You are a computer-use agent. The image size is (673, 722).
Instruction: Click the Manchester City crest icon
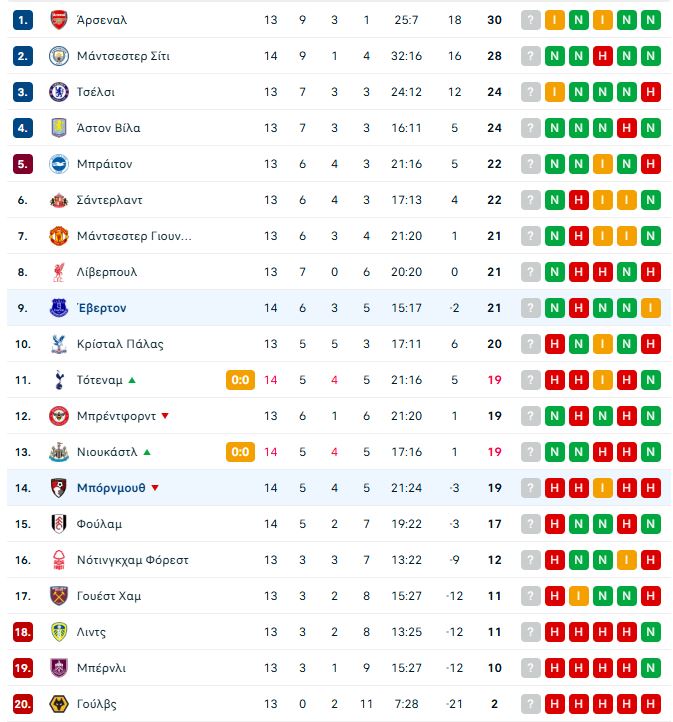[58, 56]
